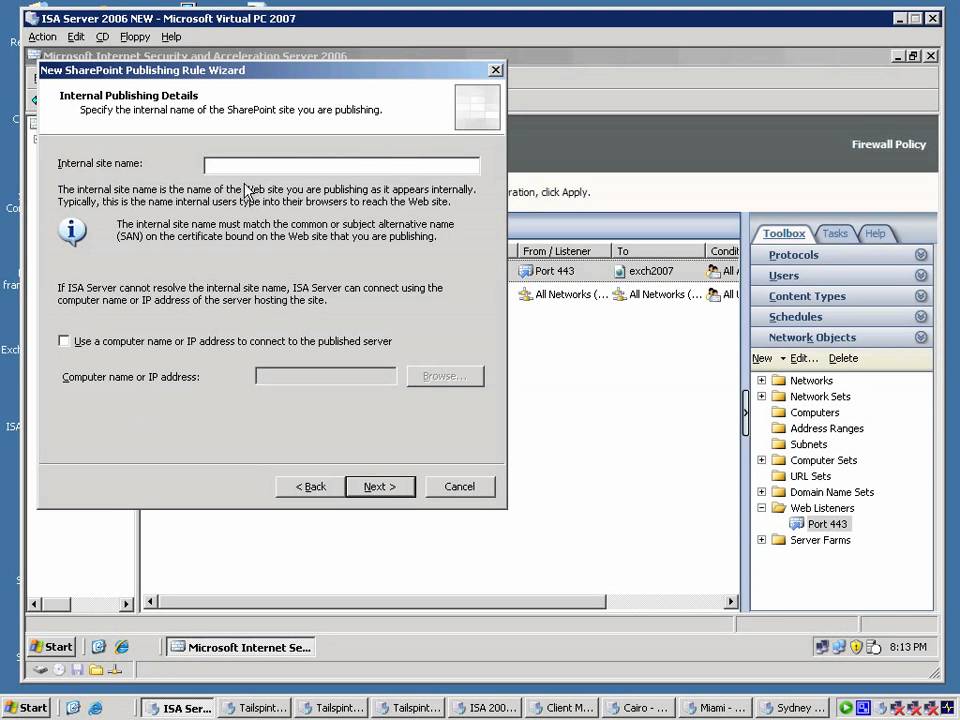Open the Floppy menu
960x720 pixels.
[x=135, y=37]
